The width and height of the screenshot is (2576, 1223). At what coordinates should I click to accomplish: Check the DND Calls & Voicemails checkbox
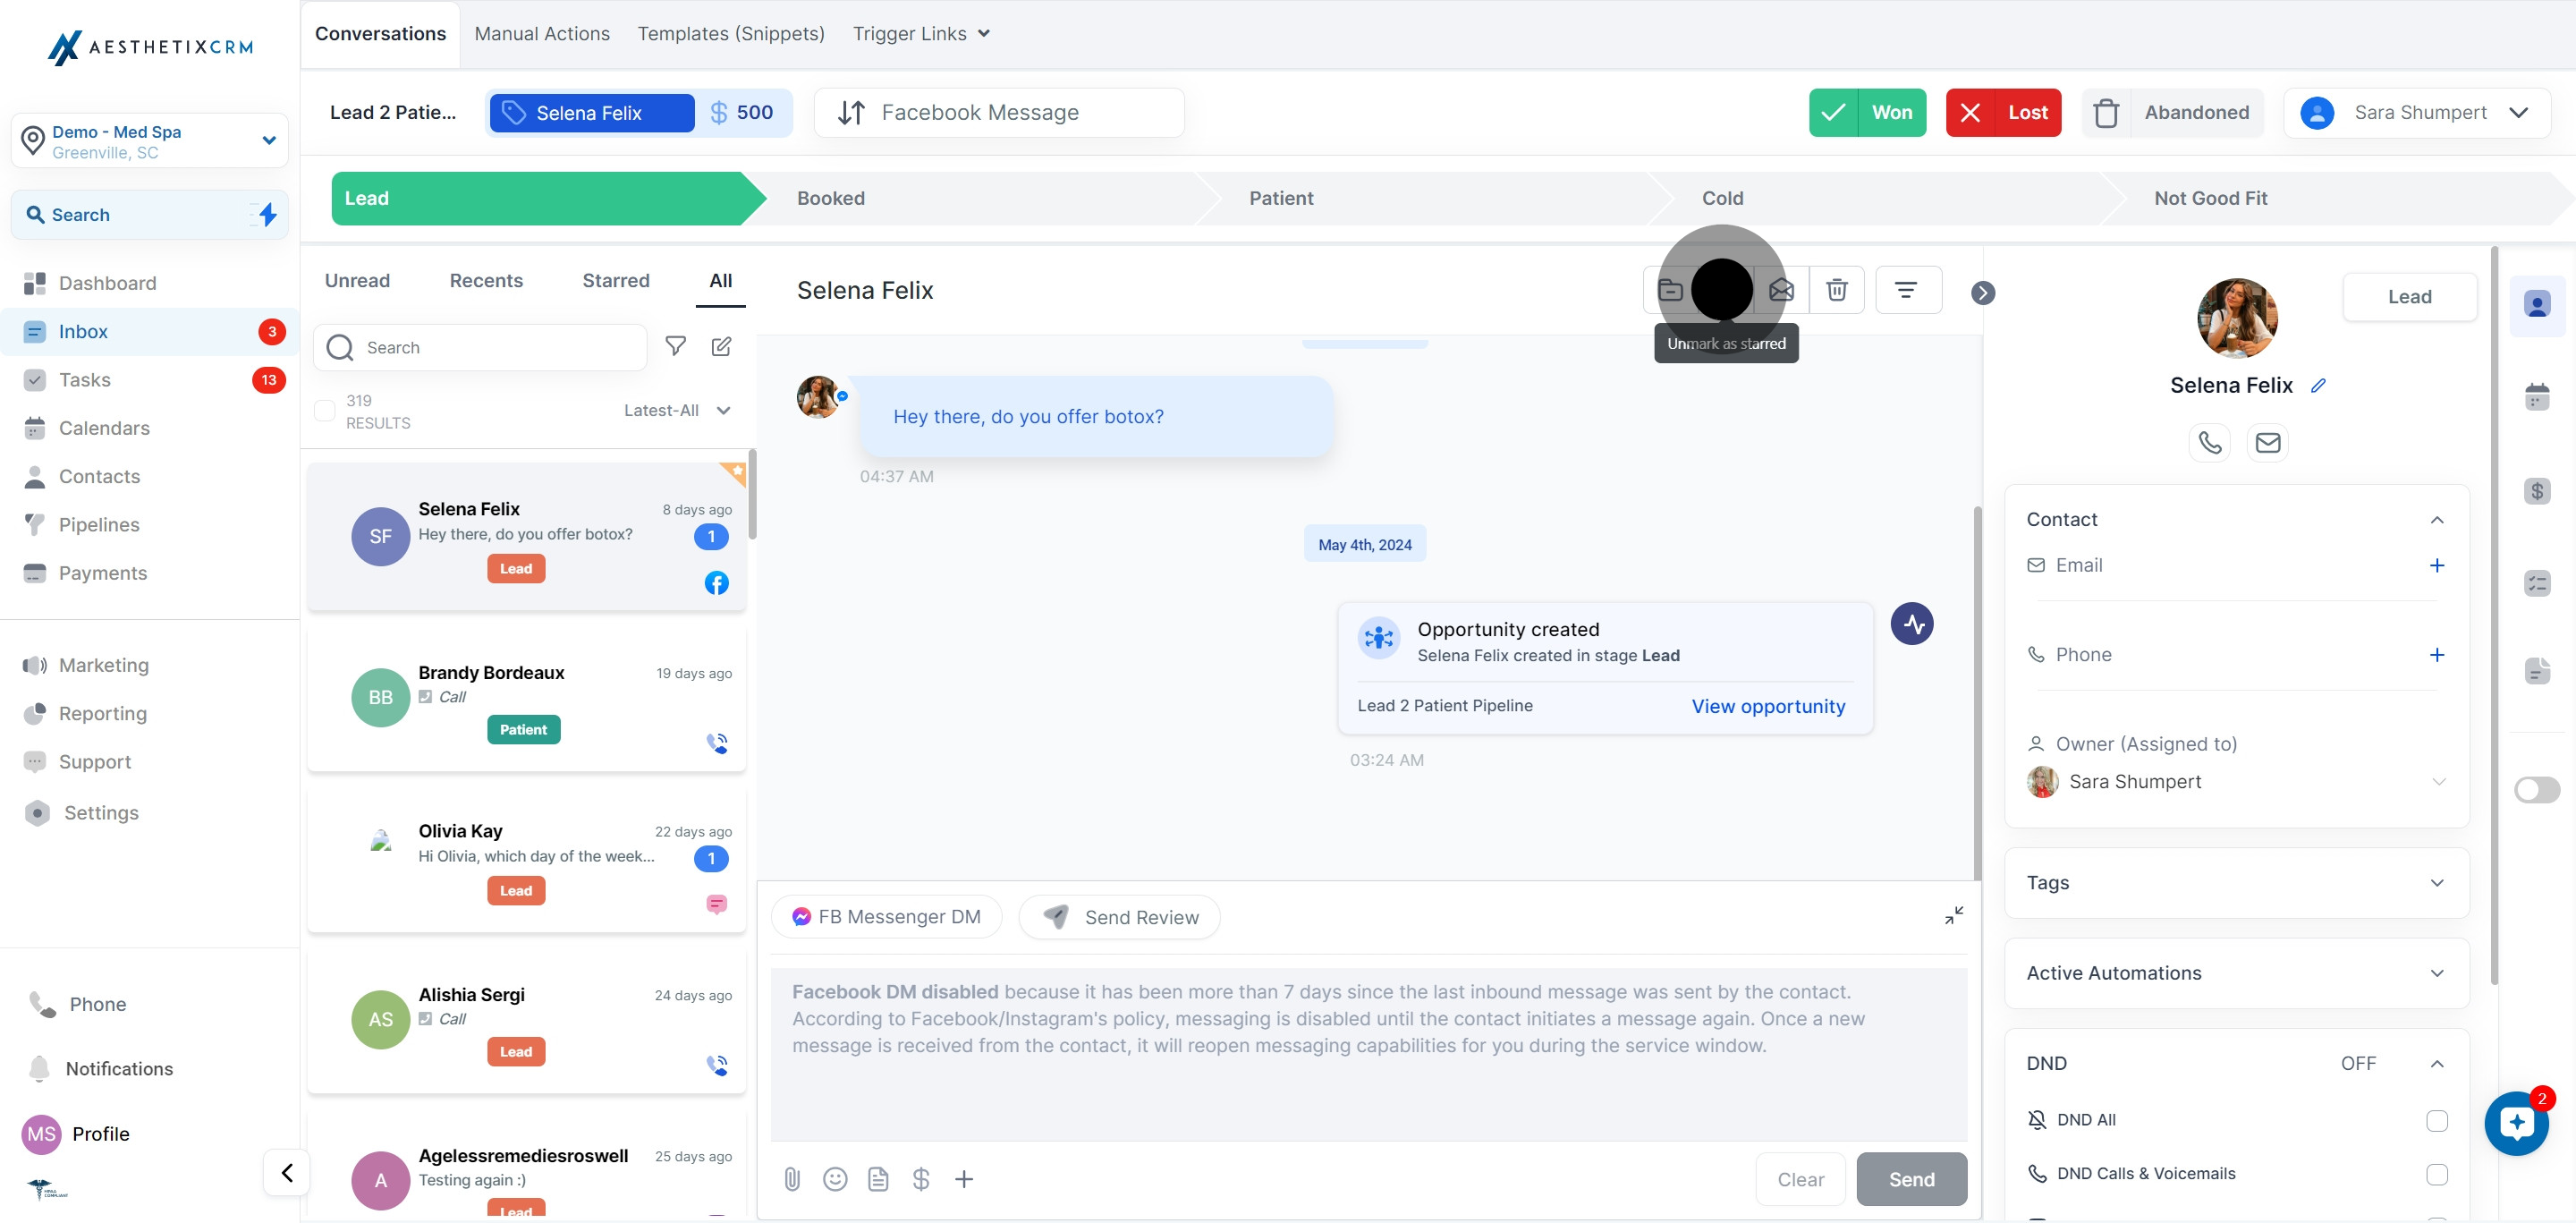pos(2436,1174)
